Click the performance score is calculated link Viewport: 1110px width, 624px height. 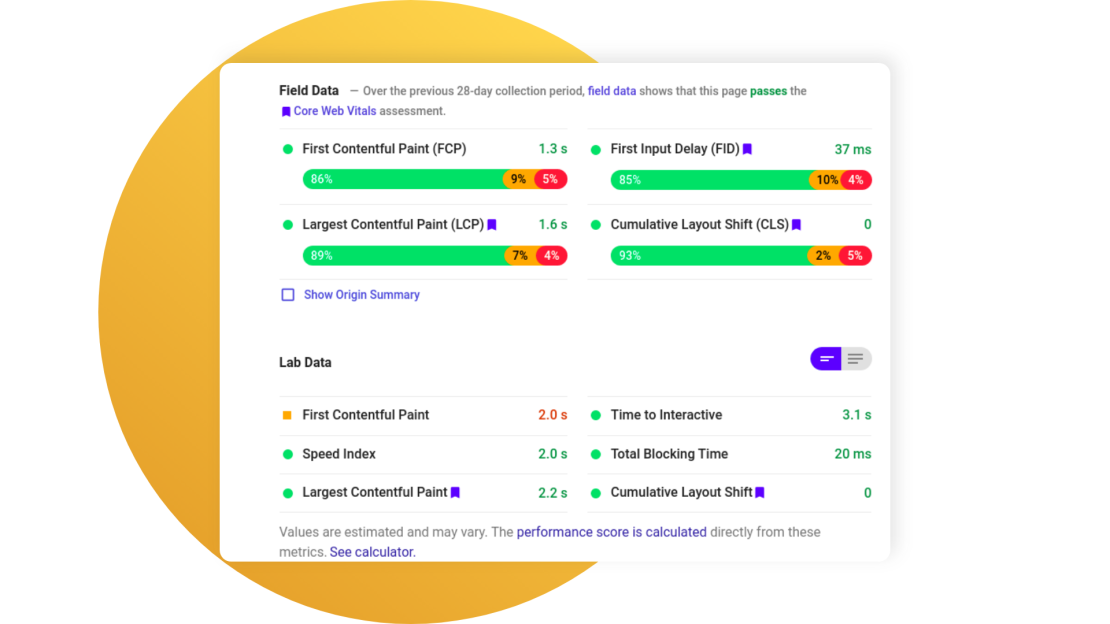coord(611,532)
